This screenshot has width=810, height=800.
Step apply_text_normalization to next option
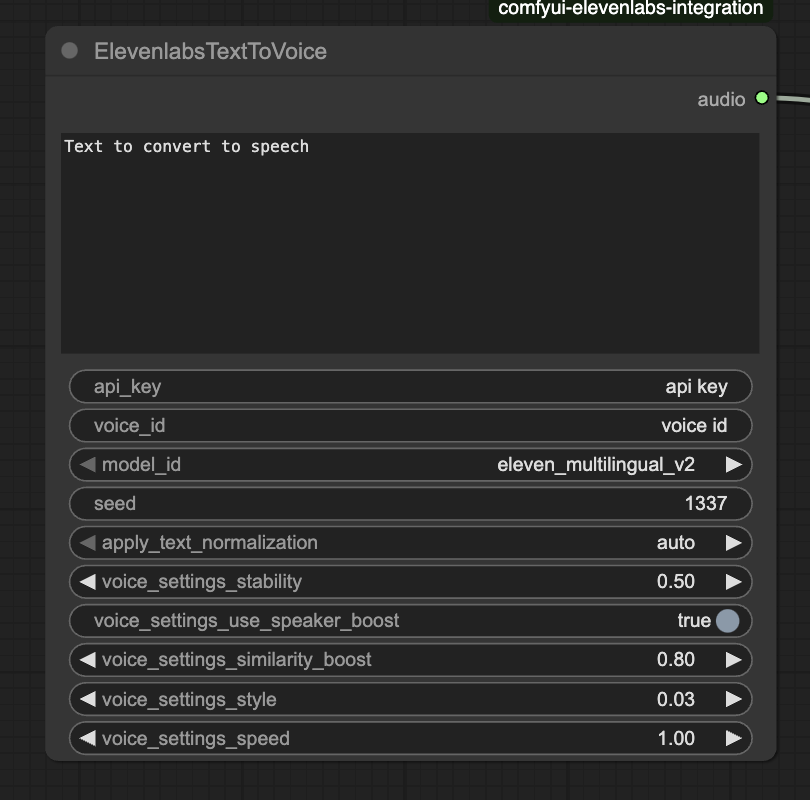coord(734,542)
